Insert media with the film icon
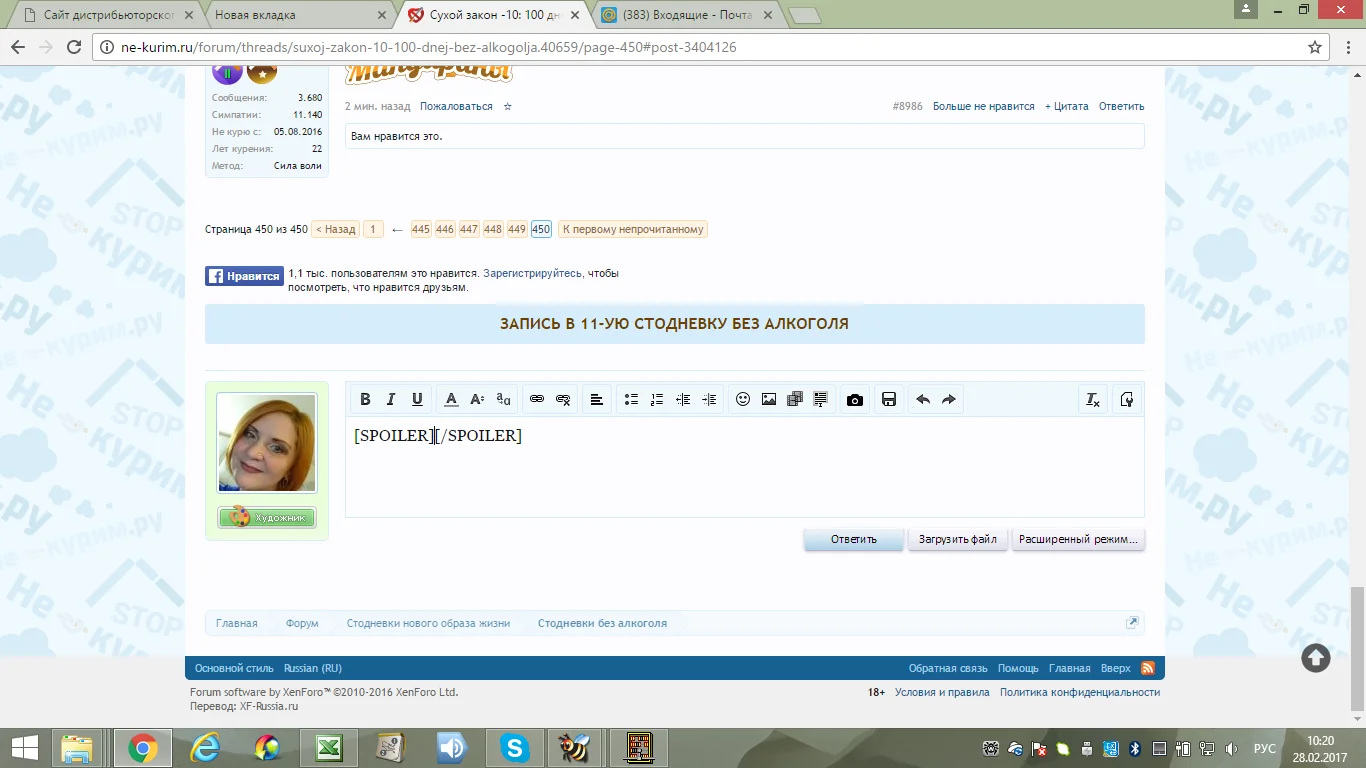Screen dimensions: 1366x768 point(795,399)
